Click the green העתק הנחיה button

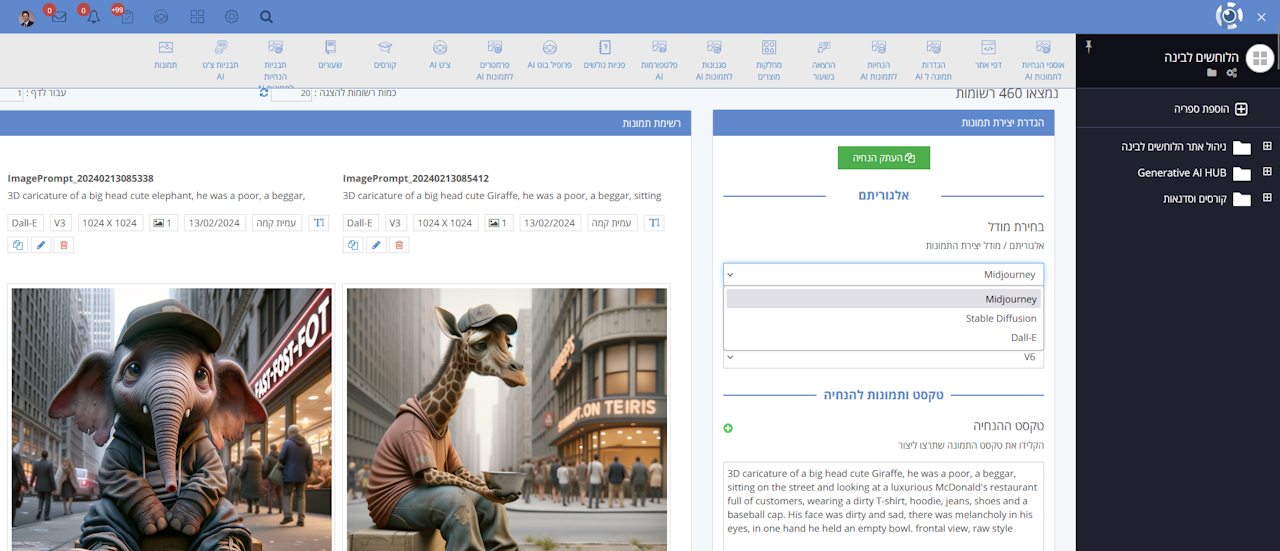883,158
